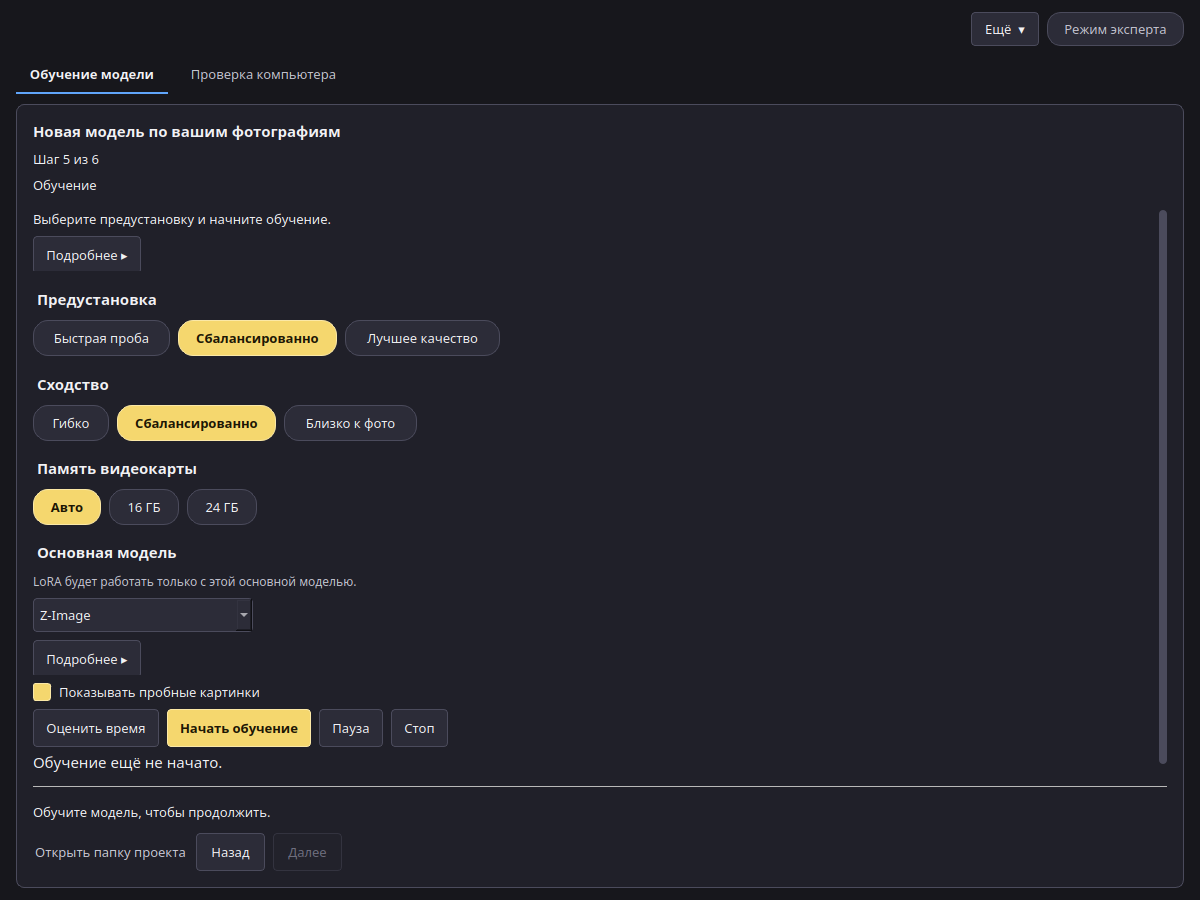
Task: Go back with the «Назад» button
Action: [x=230, y=853]
